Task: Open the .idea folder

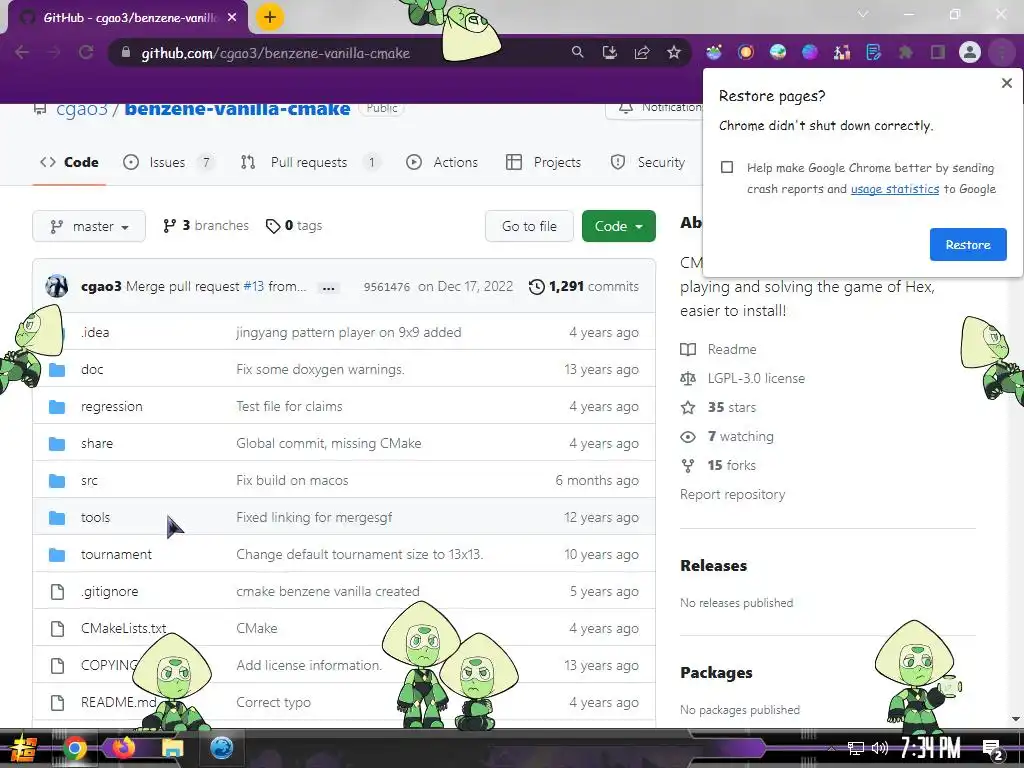Action: [x=95, y=332]
